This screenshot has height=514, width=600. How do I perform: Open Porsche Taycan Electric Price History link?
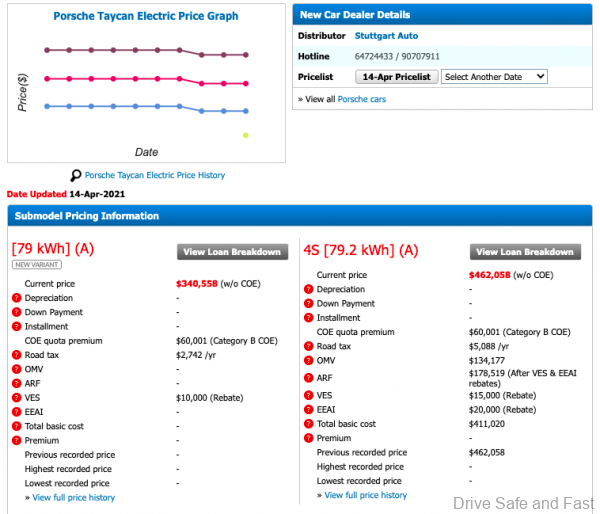154,175
